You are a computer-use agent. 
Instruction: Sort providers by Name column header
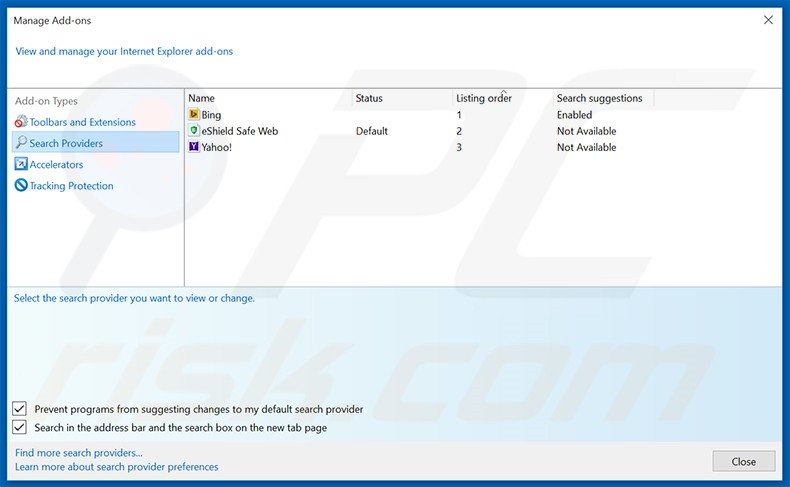(x=269, y=98)
